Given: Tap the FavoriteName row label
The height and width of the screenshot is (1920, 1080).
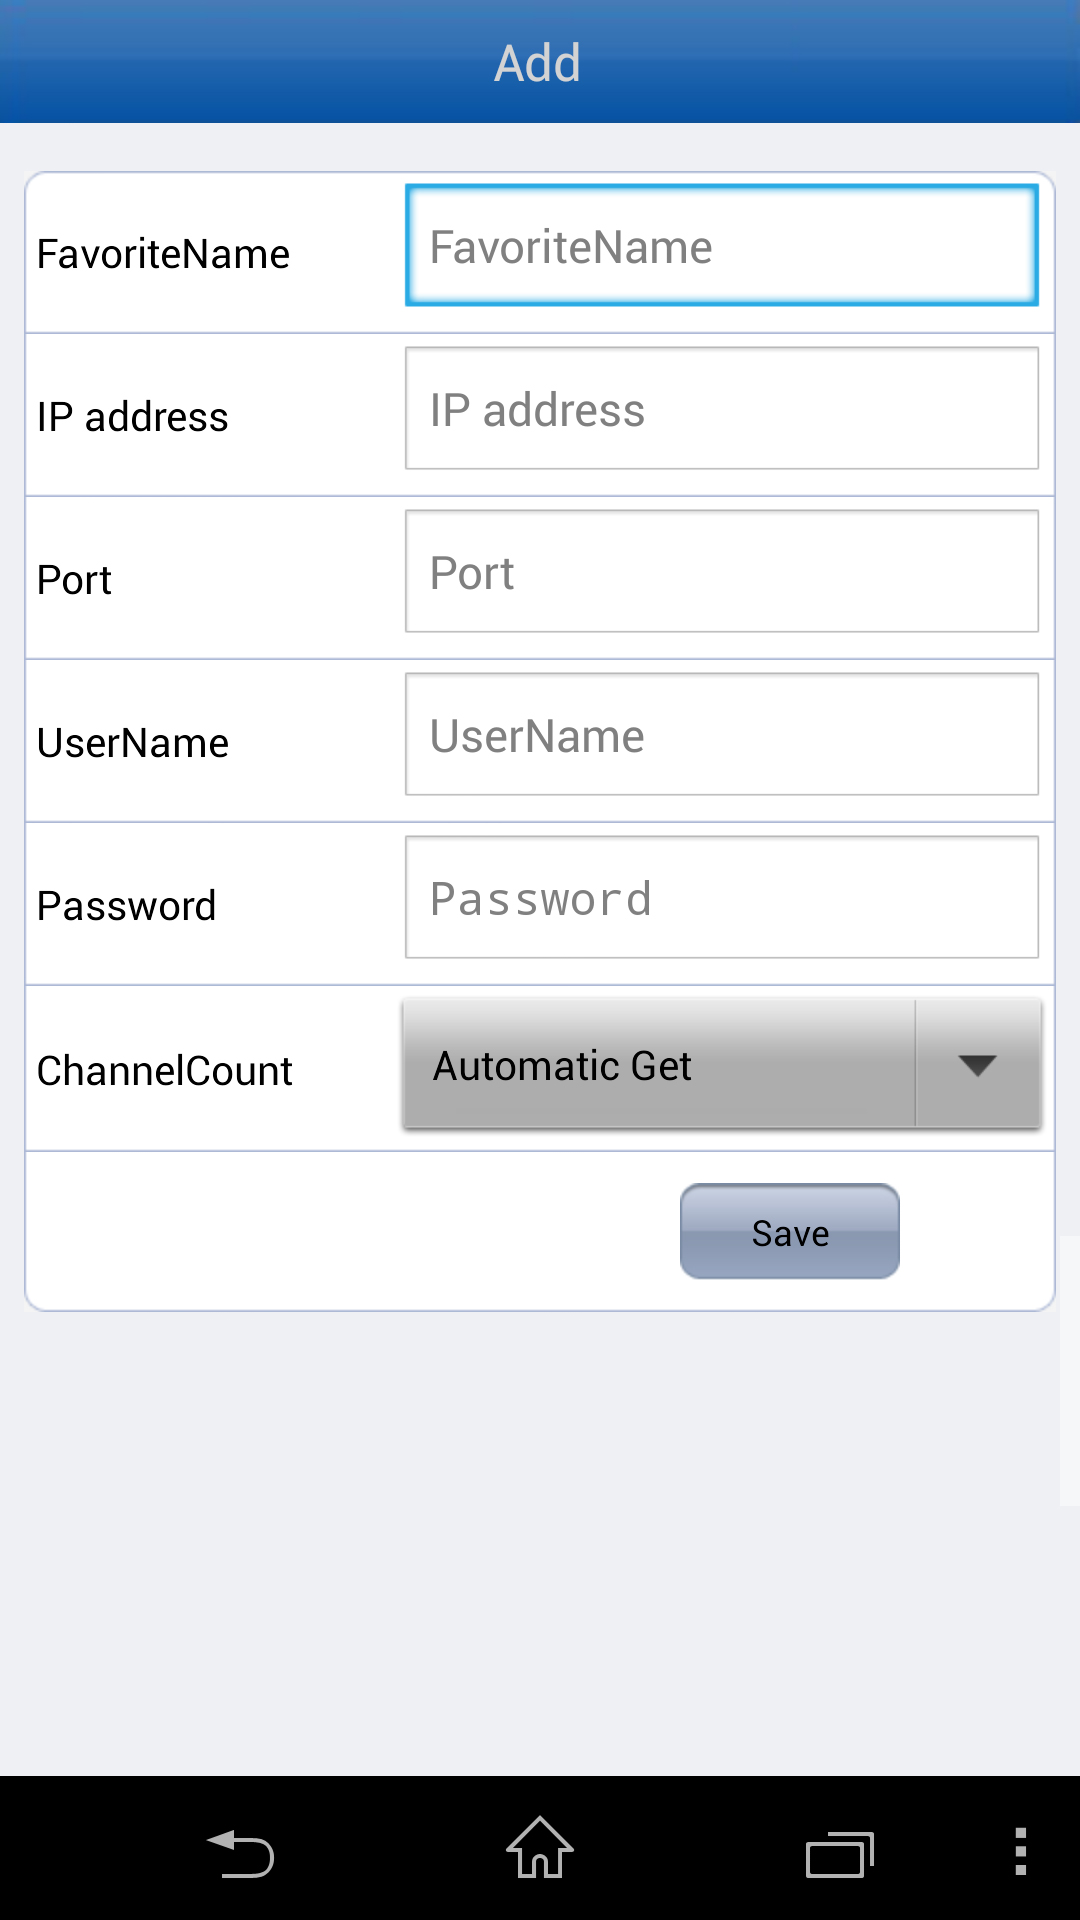Looking at the screenshot, I should pos(163,254).
